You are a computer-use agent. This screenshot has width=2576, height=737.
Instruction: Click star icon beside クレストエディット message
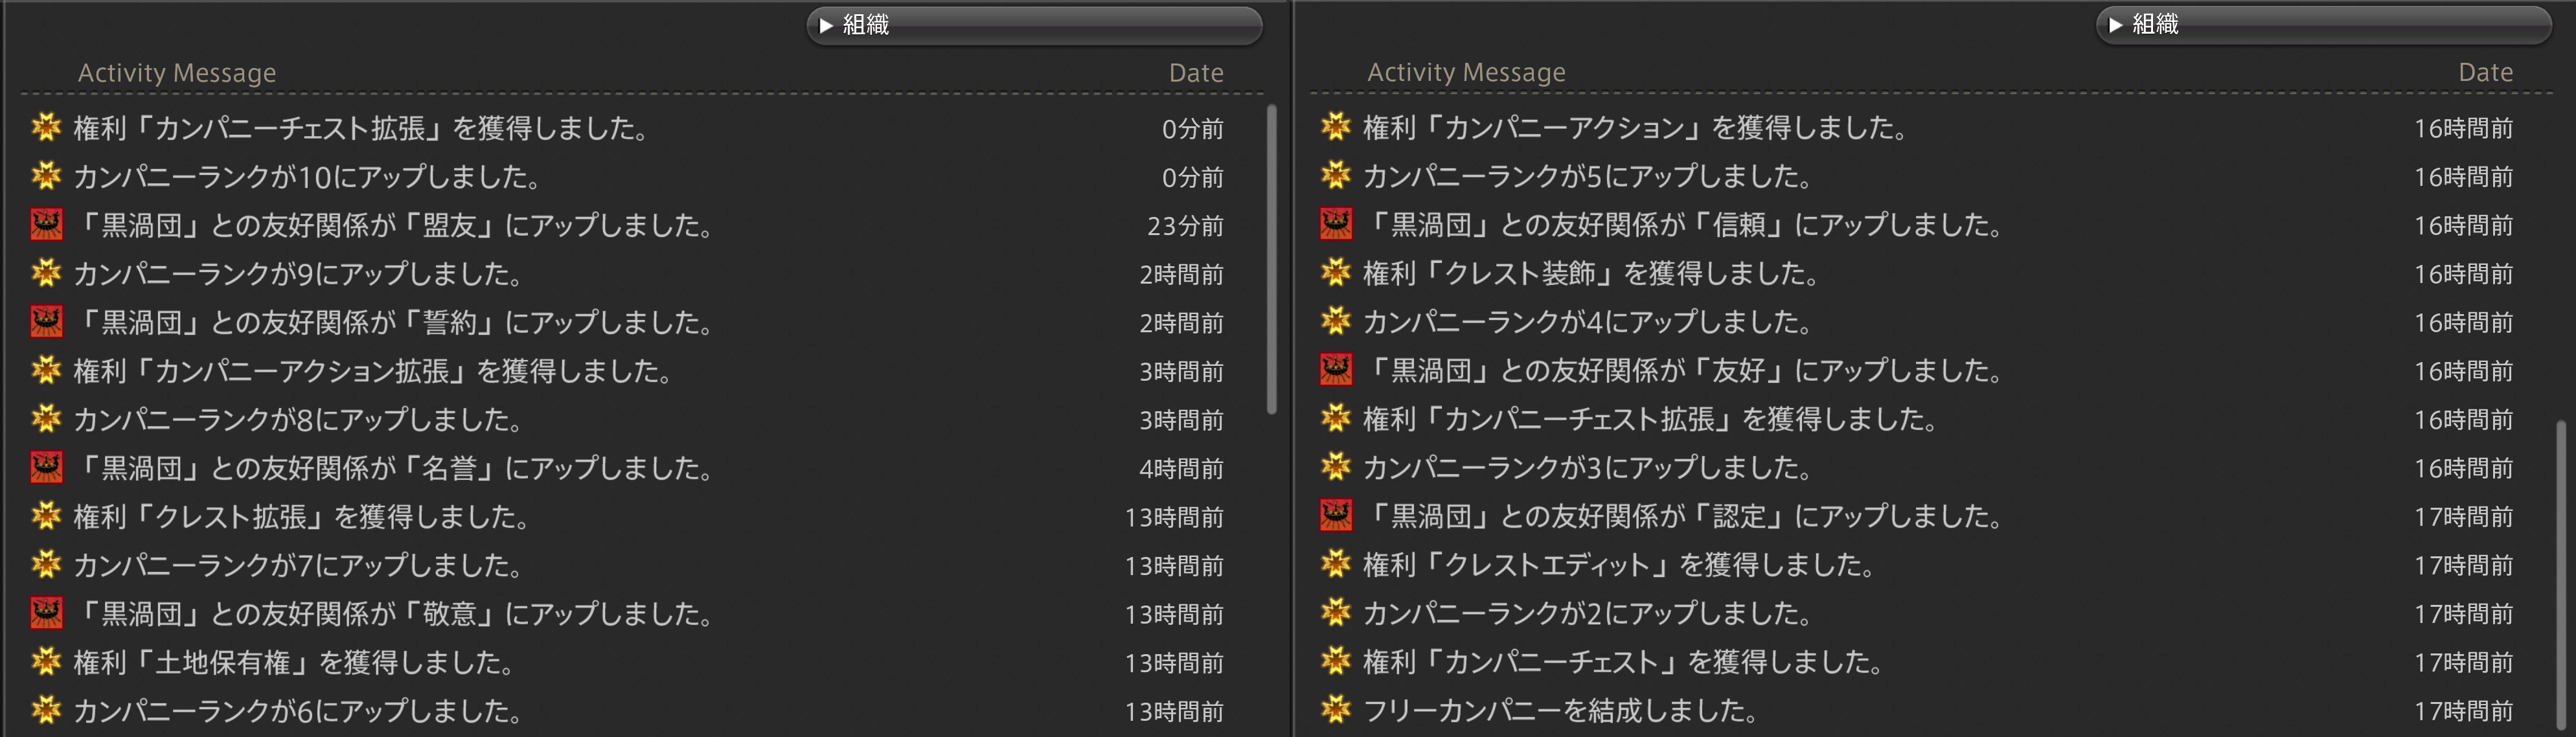(1336, 564)
